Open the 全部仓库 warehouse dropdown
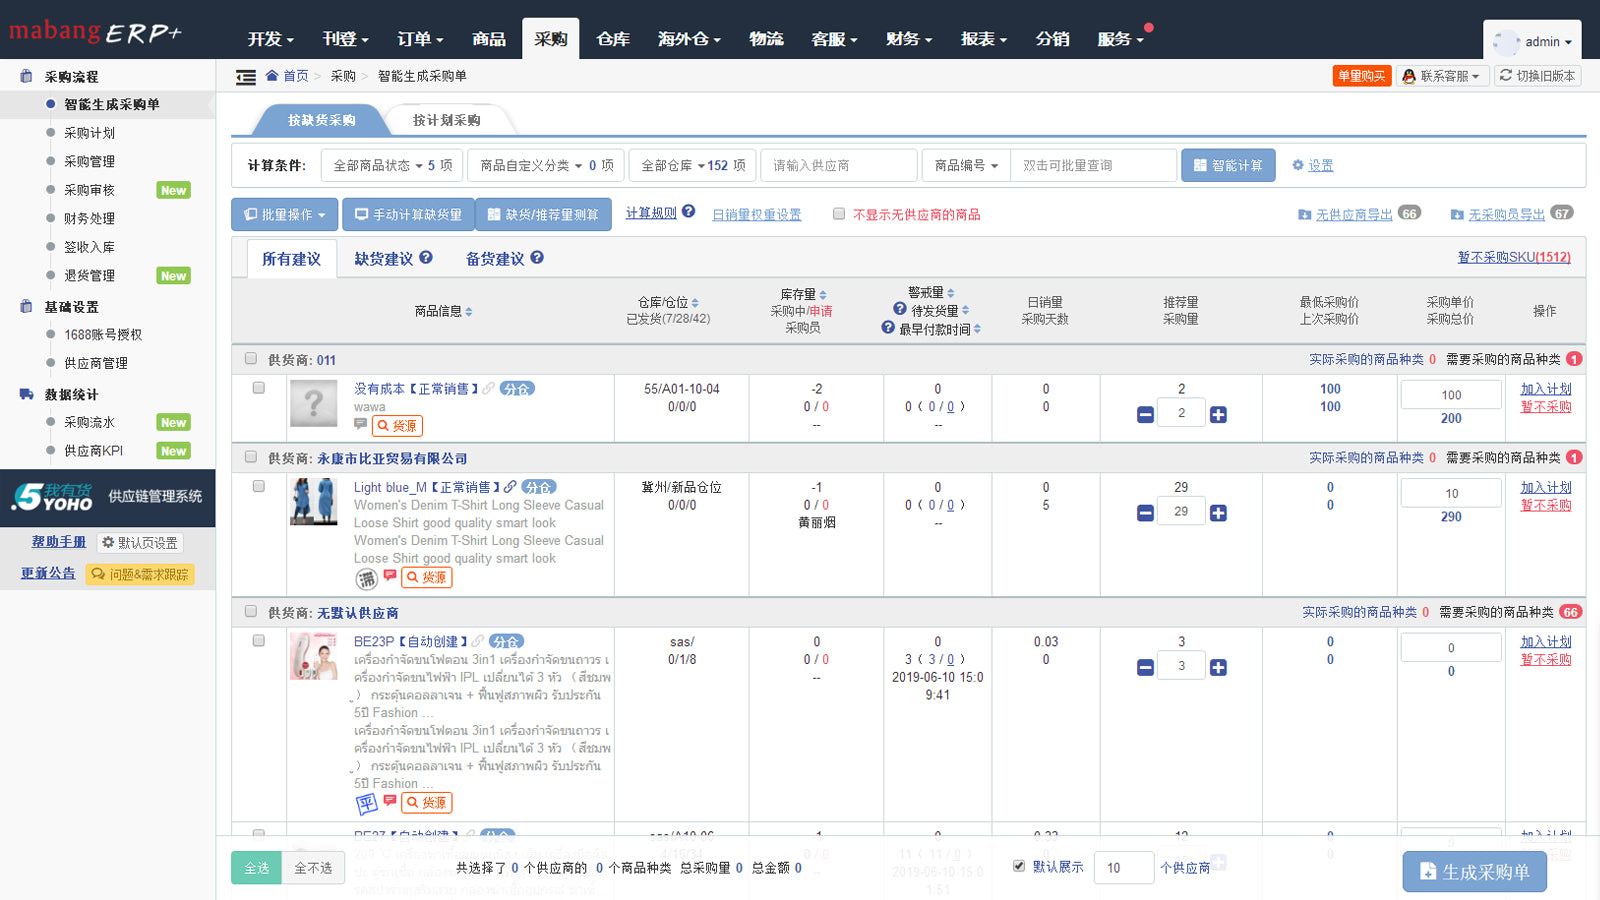This screenshot has height=900, width=1600. [x=692, y=165]
